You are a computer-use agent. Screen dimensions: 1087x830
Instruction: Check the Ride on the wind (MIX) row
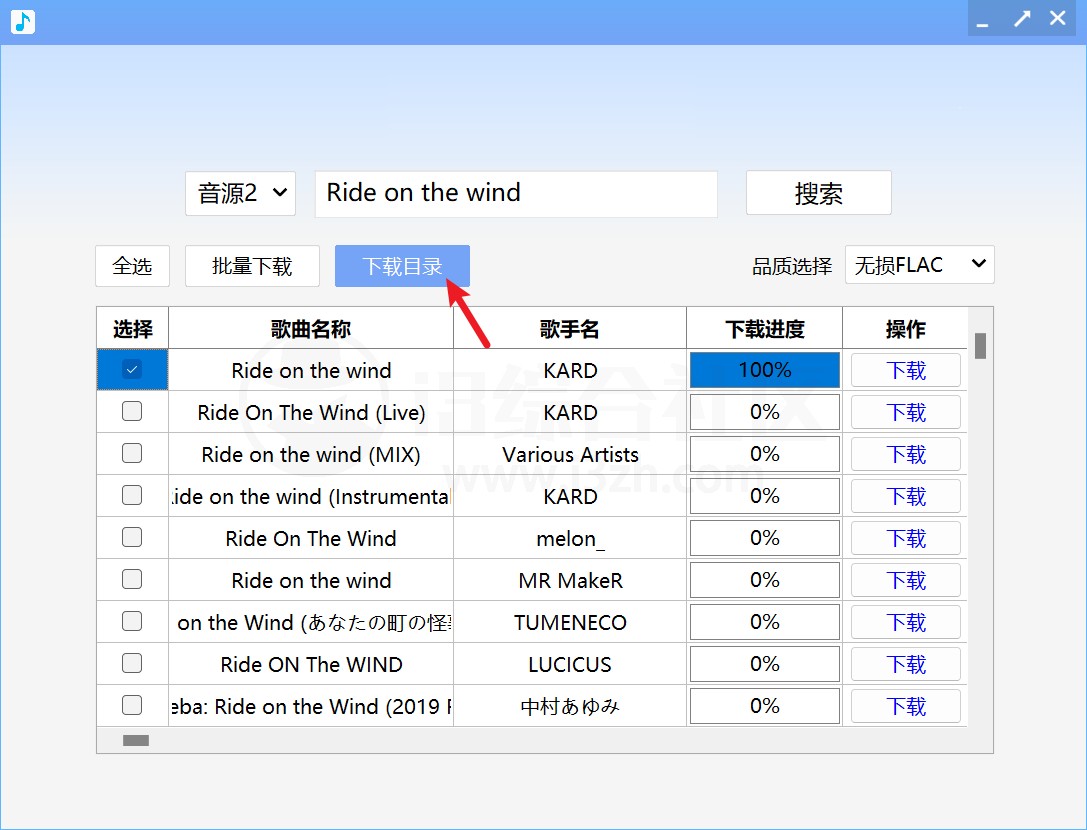(x=132, y=453)
